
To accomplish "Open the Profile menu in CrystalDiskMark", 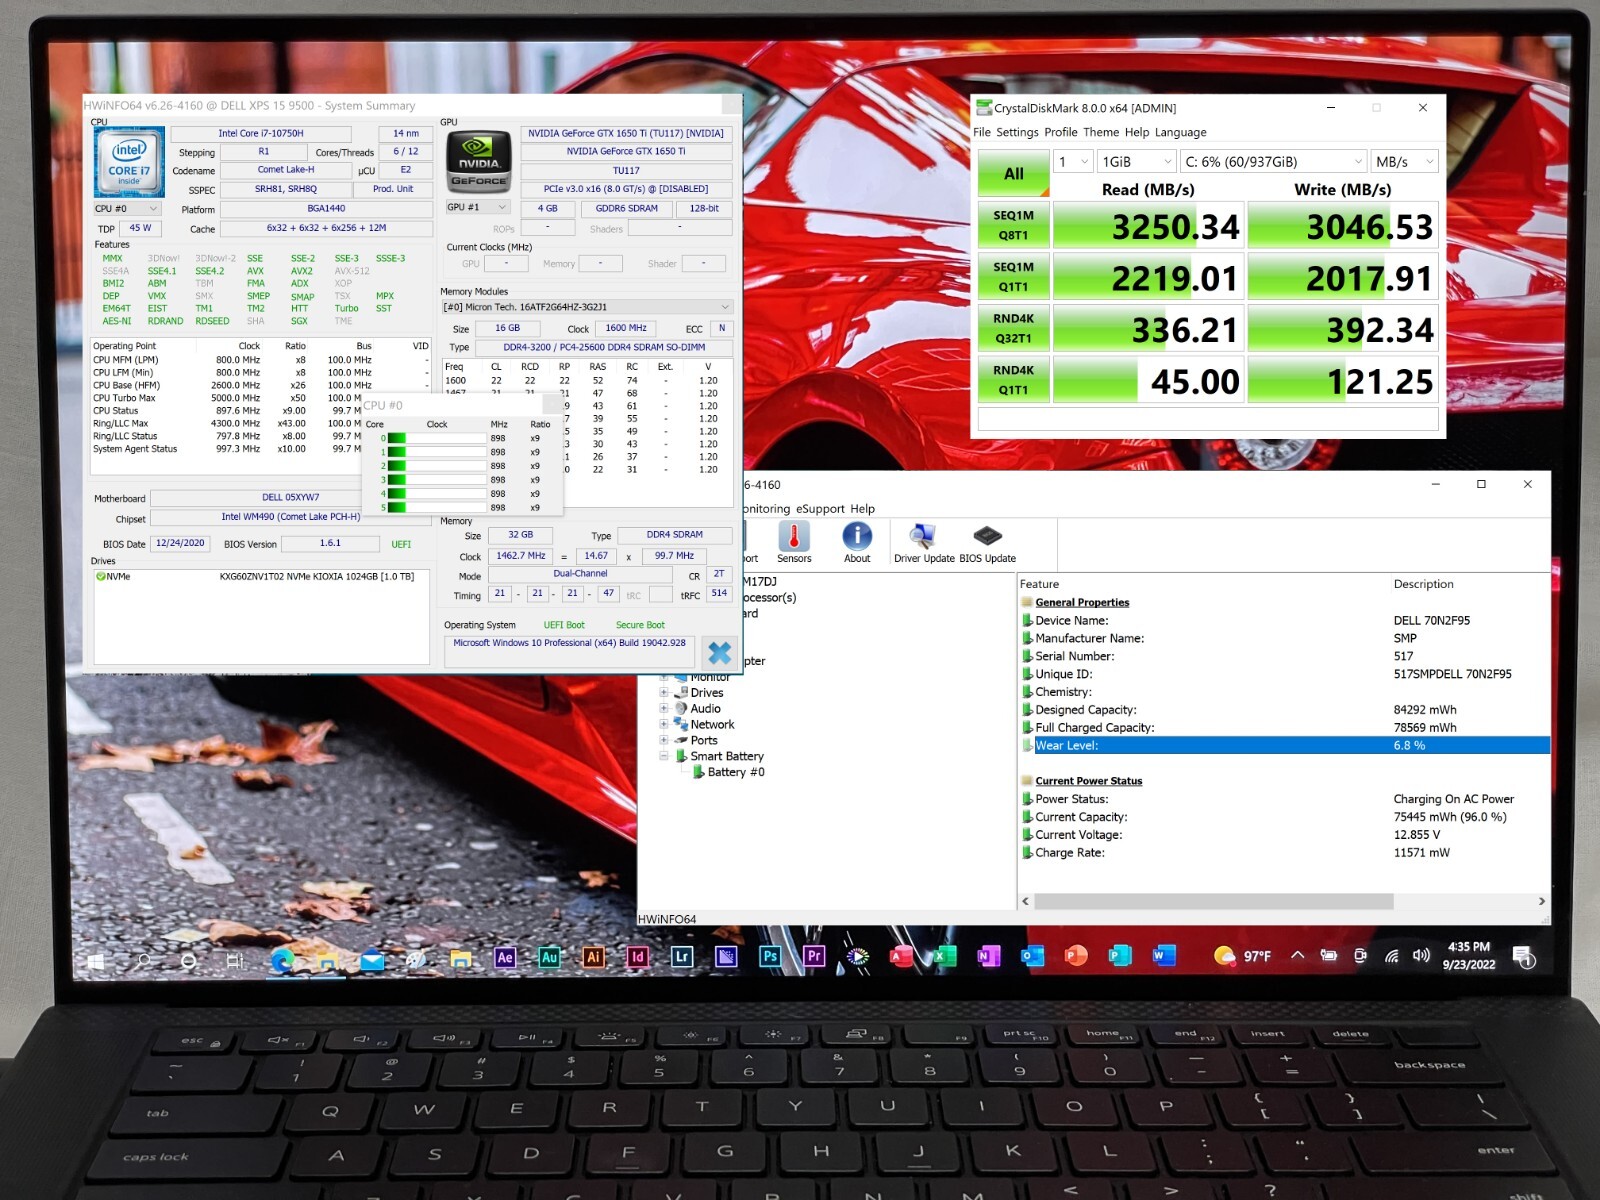I will 1061,132.
